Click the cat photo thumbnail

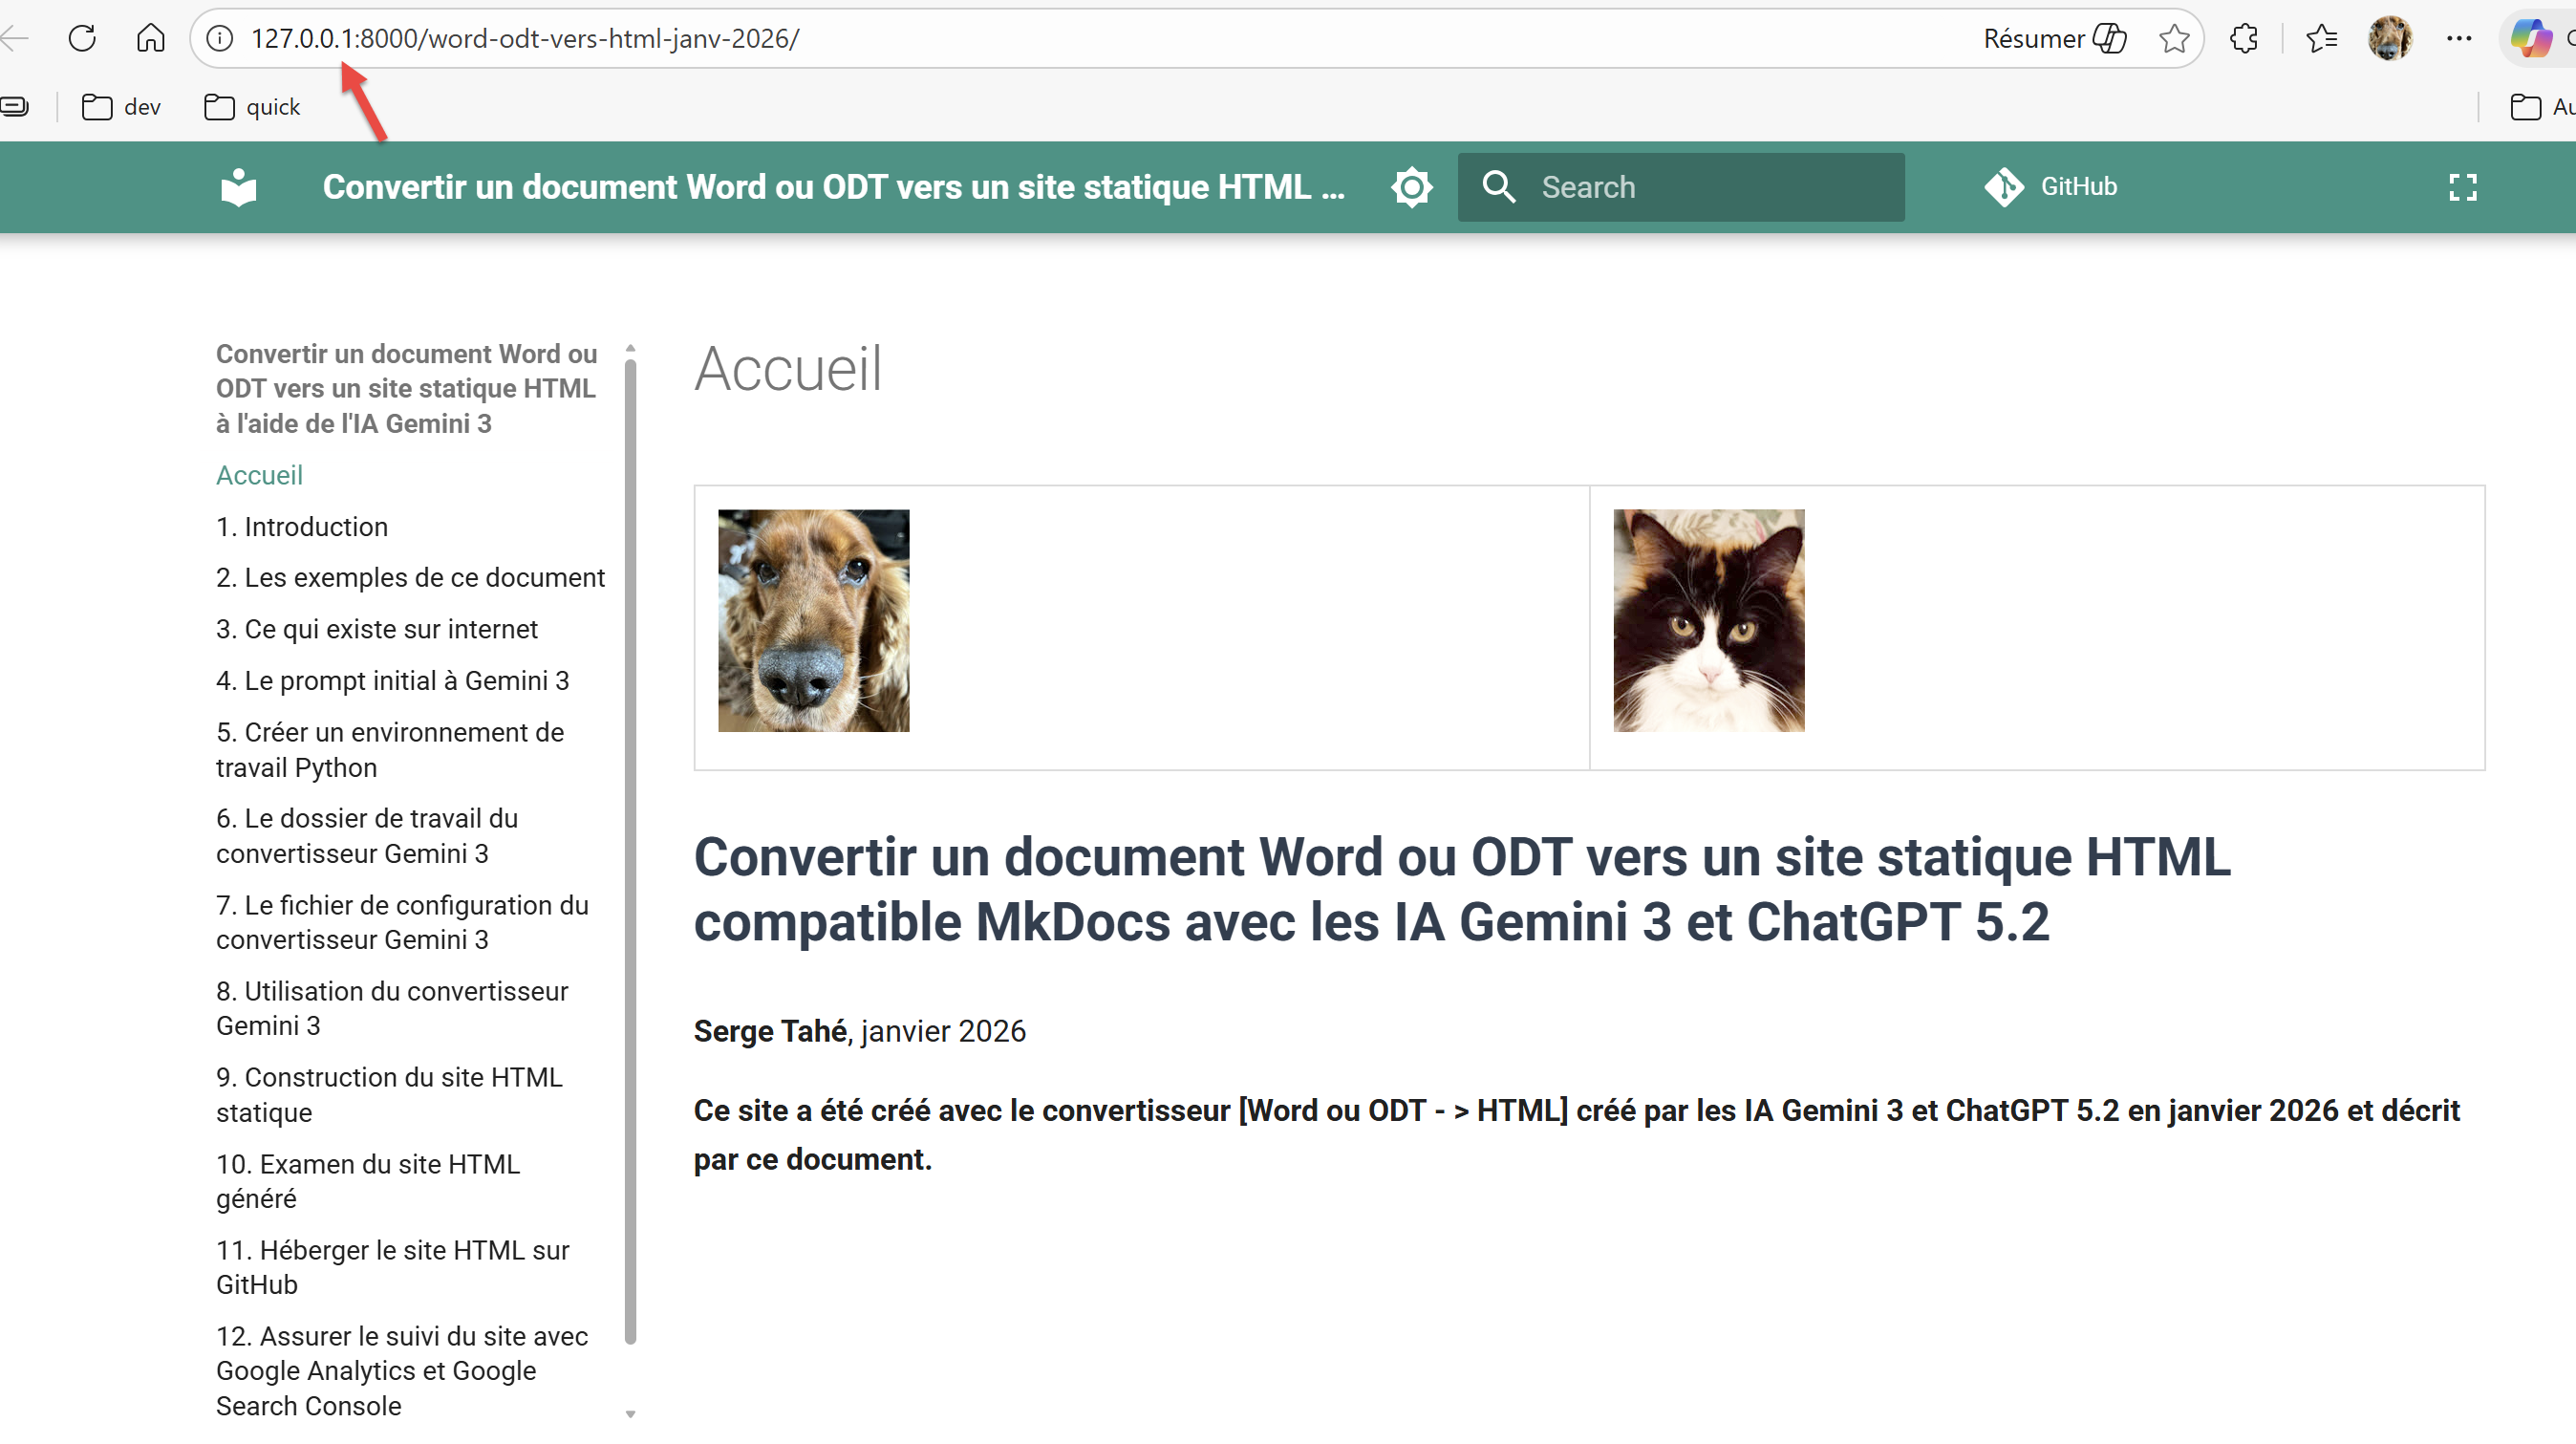coord(1708,621)
